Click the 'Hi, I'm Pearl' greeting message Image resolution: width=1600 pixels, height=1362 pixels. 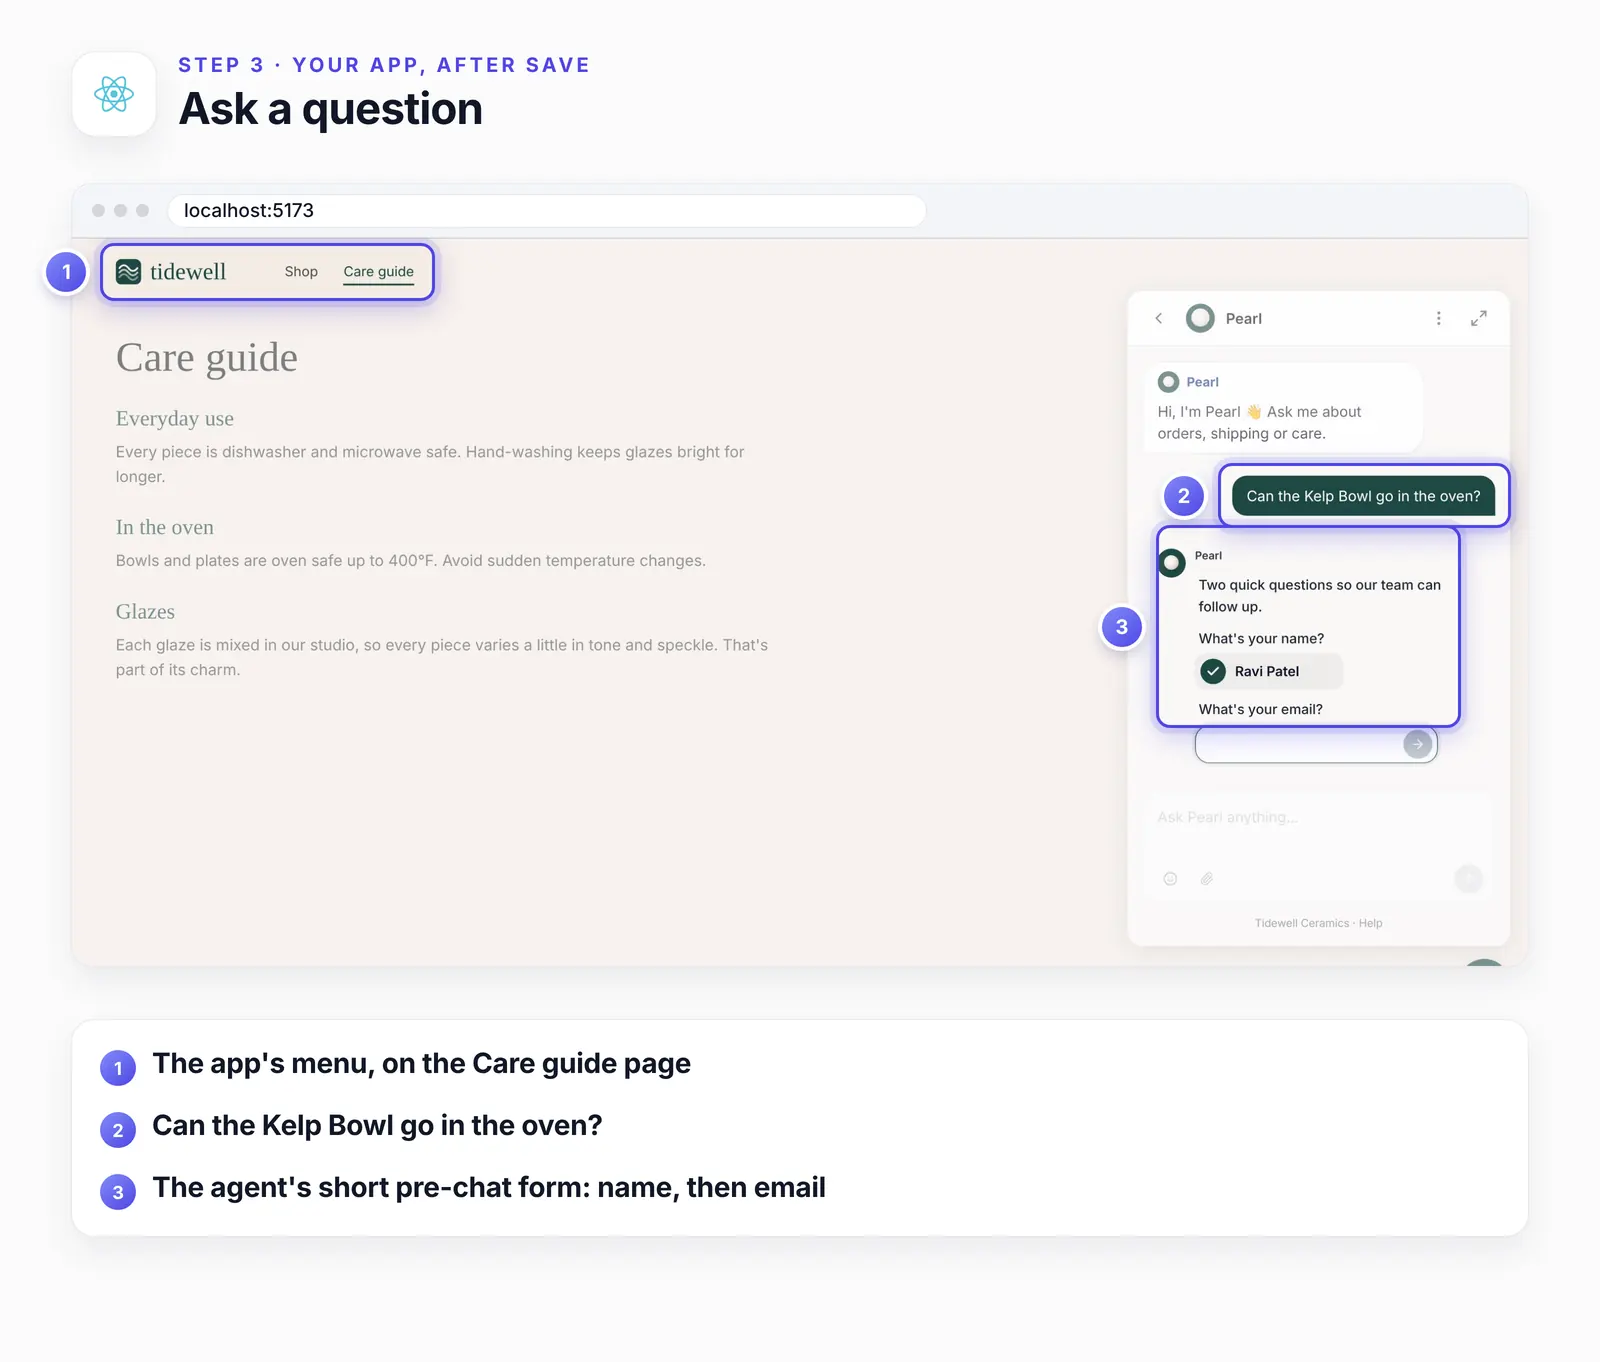pyautogui.click(x=1283, y=408)
